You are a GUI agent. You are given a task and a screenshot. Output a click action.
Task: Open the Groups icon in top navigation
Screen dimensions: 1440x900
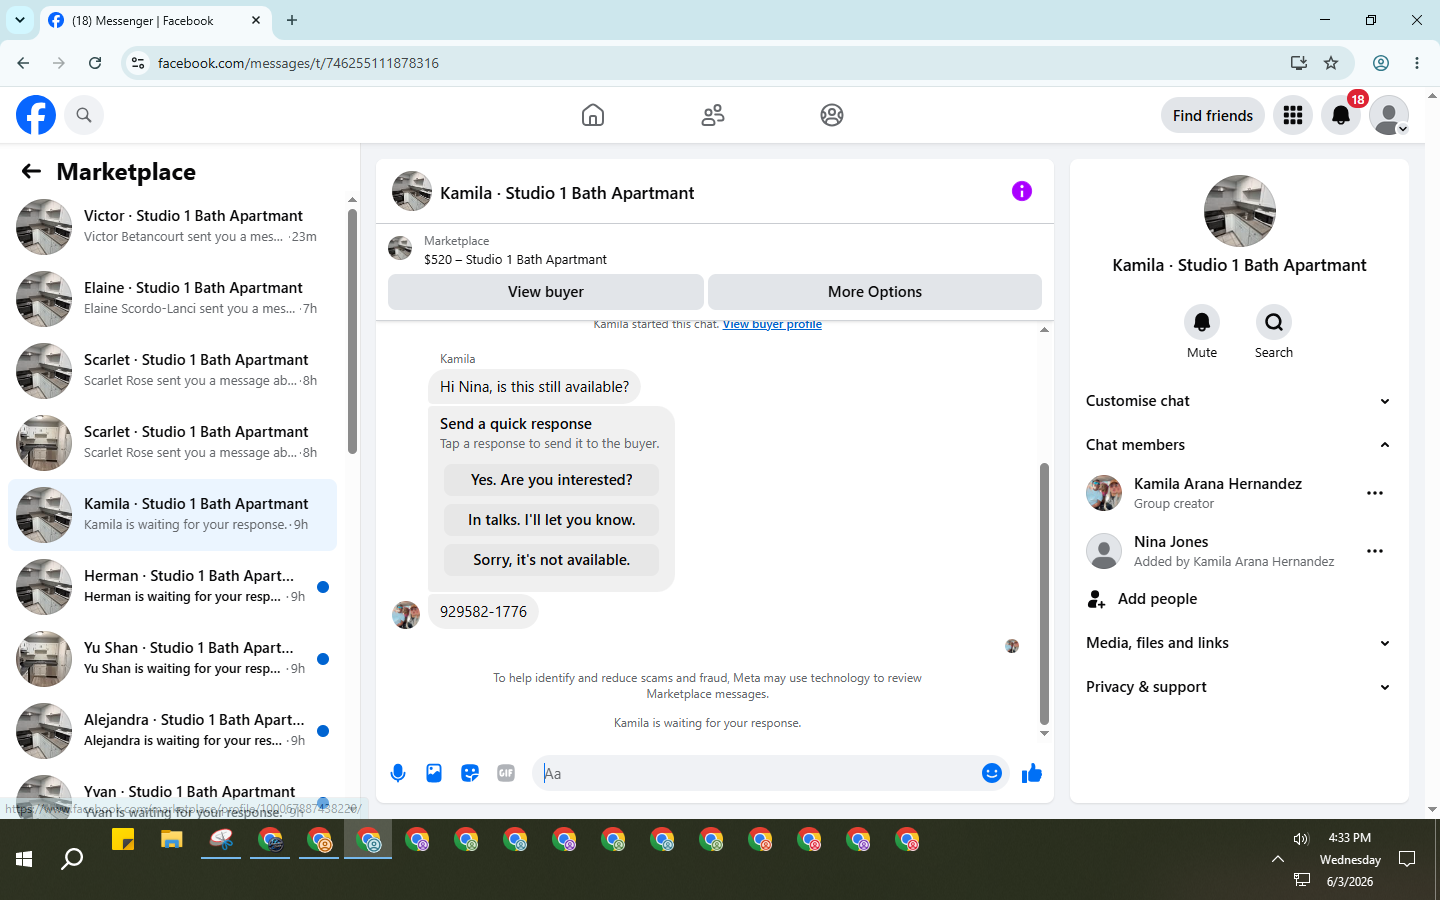click(x=832, y=115)
